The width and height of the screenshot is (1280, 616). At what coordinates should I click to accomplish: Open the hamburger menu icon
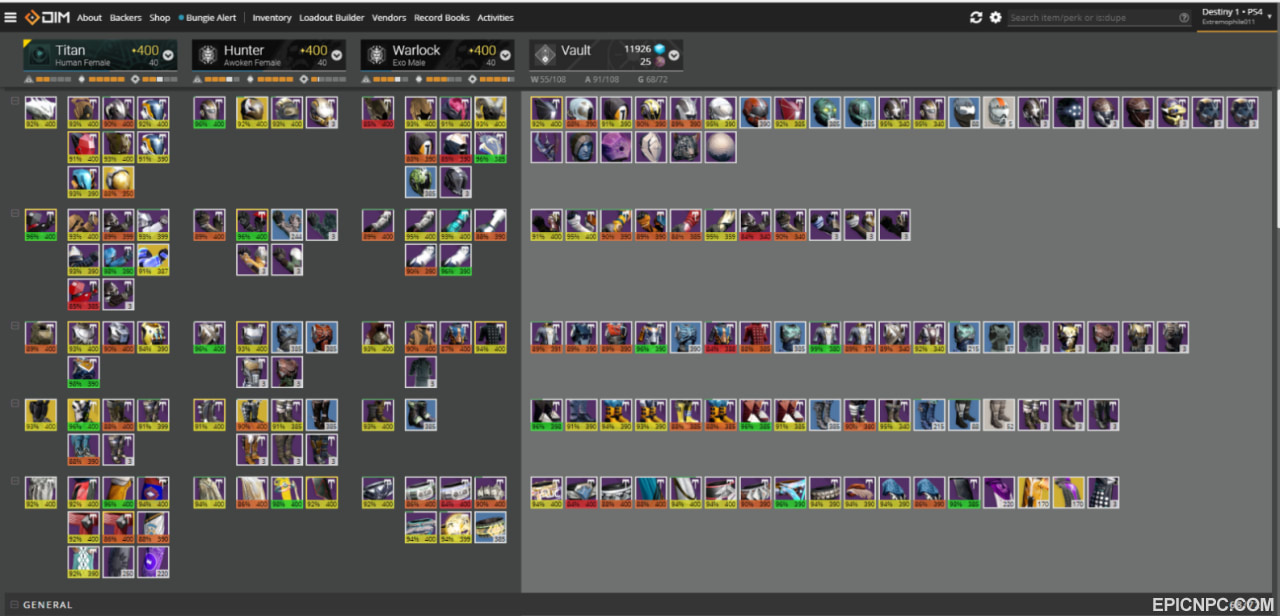click(x=10, y=17)
